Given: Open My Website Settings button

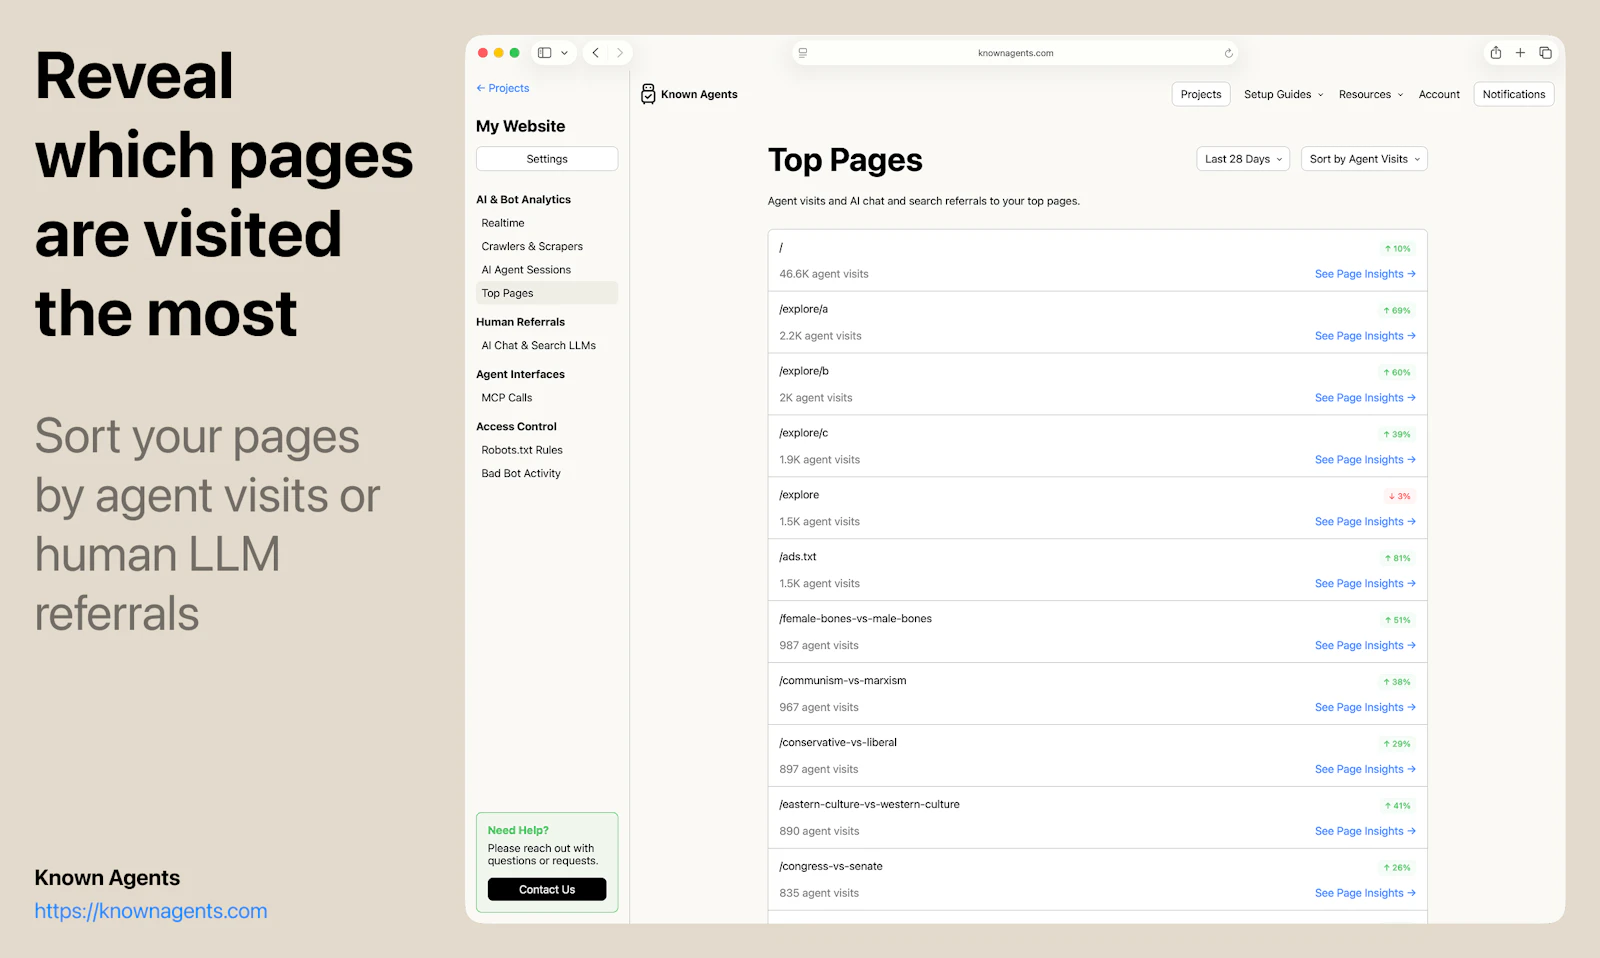Looking at the screenshot, I should tap(547, 159).
